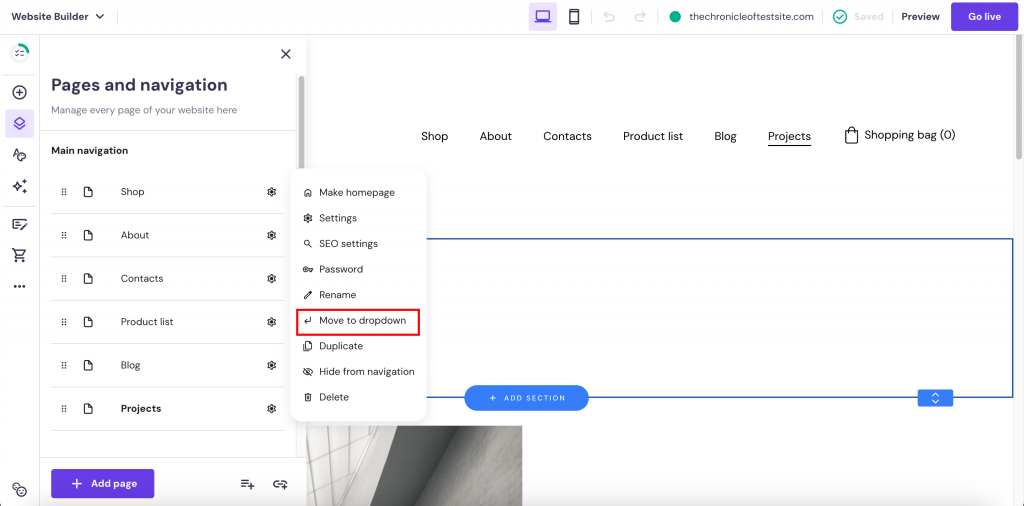Click the add dropdown list icon at panel bottom
Viewport: 1024px width, 506px height.
click(248, 484)
